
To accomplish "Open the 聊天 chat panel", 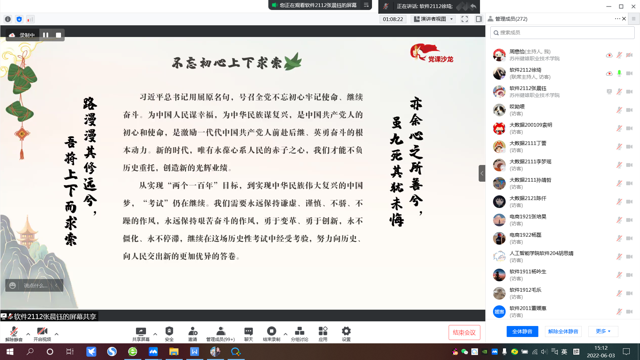I will tap(248, 333).
